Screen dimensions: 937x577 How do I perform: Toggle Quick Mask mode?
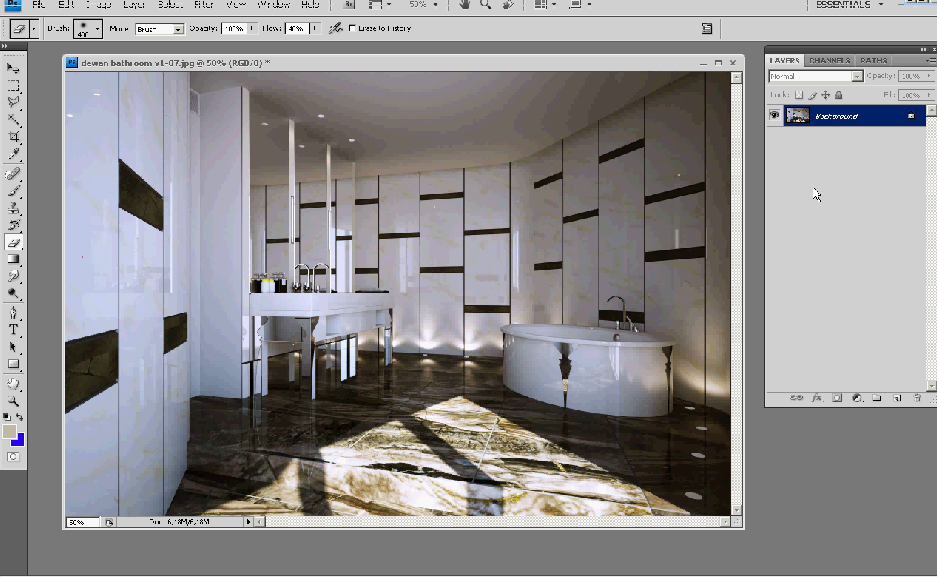13,457
